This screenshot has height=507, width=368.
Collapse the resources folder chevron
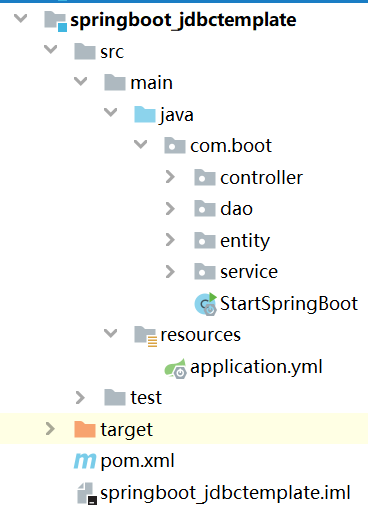[110, 333]
